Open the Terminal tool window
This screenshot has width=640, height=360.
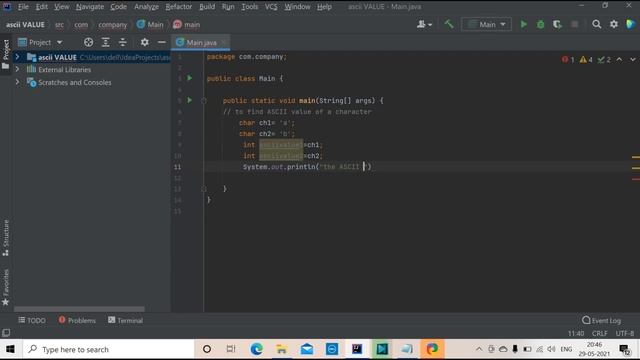coord(125,320)
